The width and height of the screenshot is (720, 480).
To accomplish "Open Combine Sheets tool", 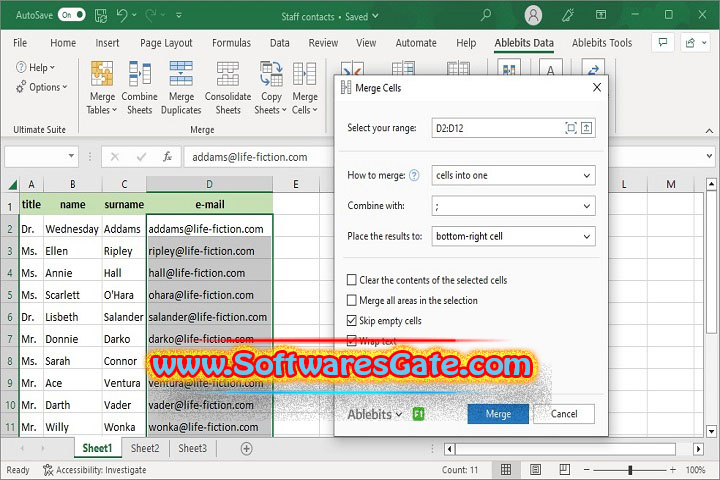I will pos(140,73).
